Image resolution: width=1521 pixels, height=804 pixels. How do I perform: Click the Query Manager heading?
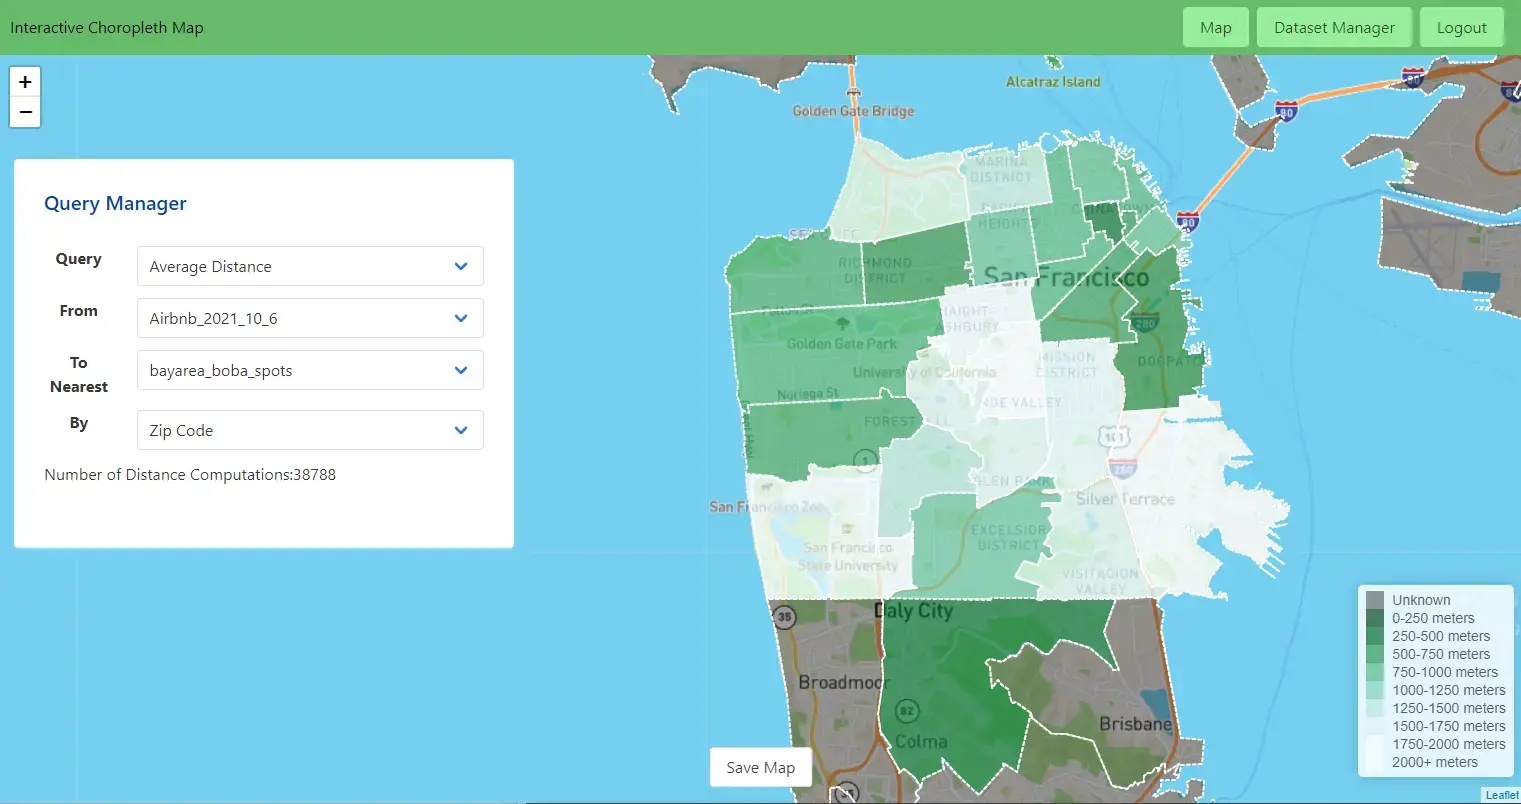(x=115, y=203)
